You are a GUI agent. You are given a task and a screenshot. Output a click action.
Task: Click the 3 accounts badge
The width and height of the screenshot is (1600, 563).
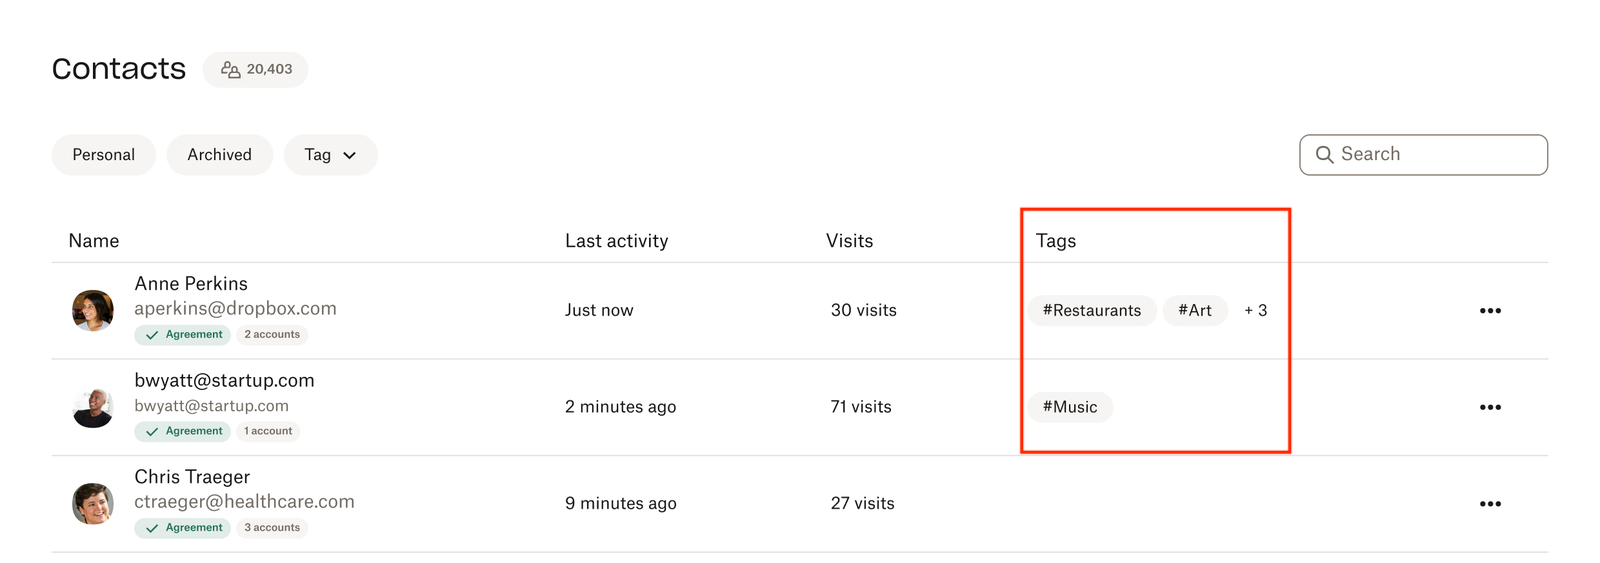tap(272, 528)
